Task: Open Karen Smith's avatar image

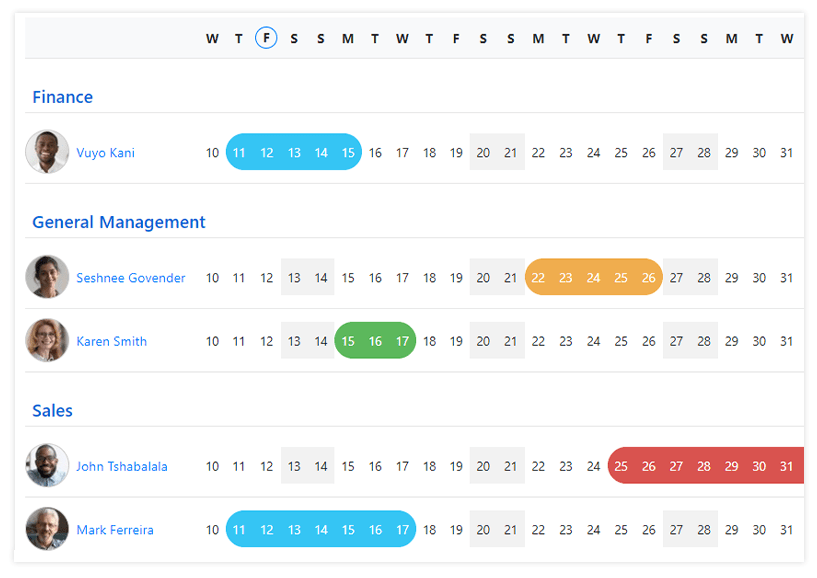Action: click(47, 341)
